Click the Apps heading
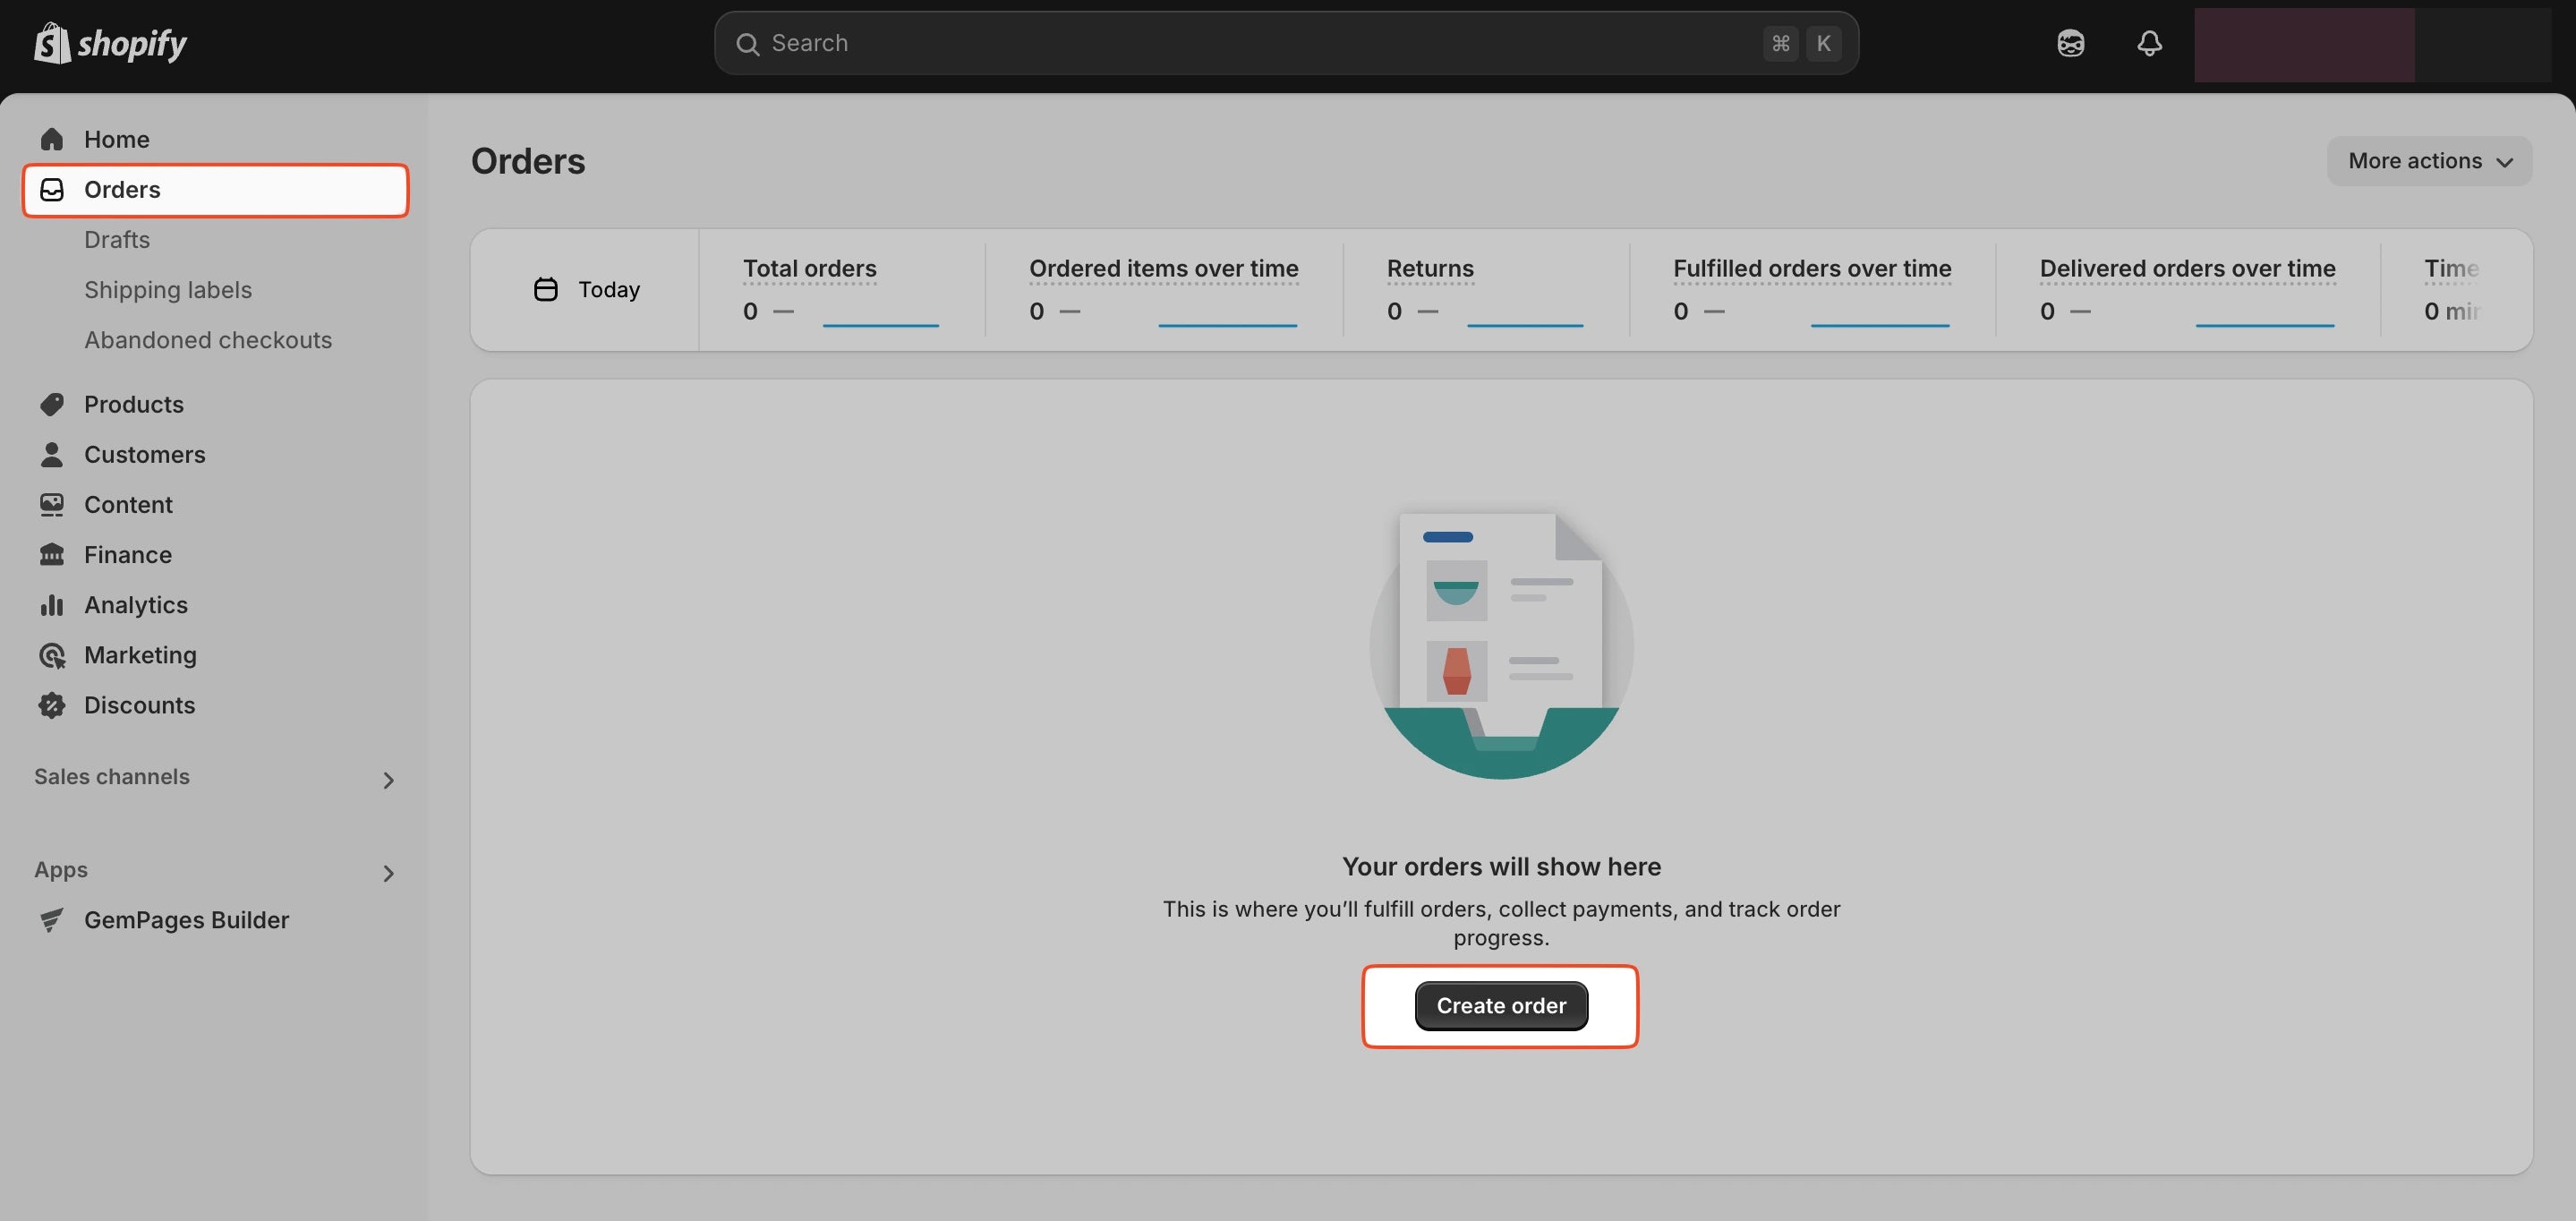Image resolution: width=2576 pixels, height=1221 pixels. [61, 870]
